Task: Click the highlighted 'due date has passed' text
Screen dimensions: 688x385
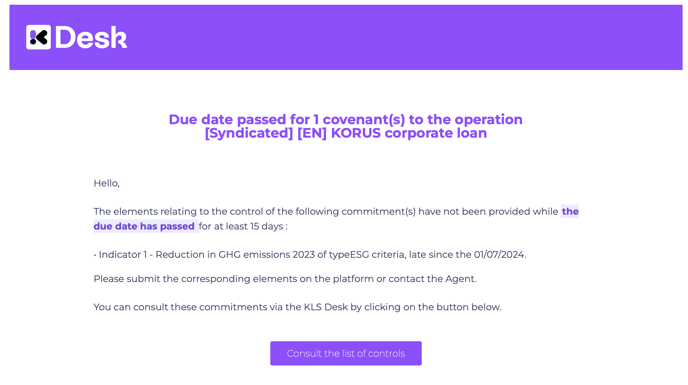Action: coord(144,226)
